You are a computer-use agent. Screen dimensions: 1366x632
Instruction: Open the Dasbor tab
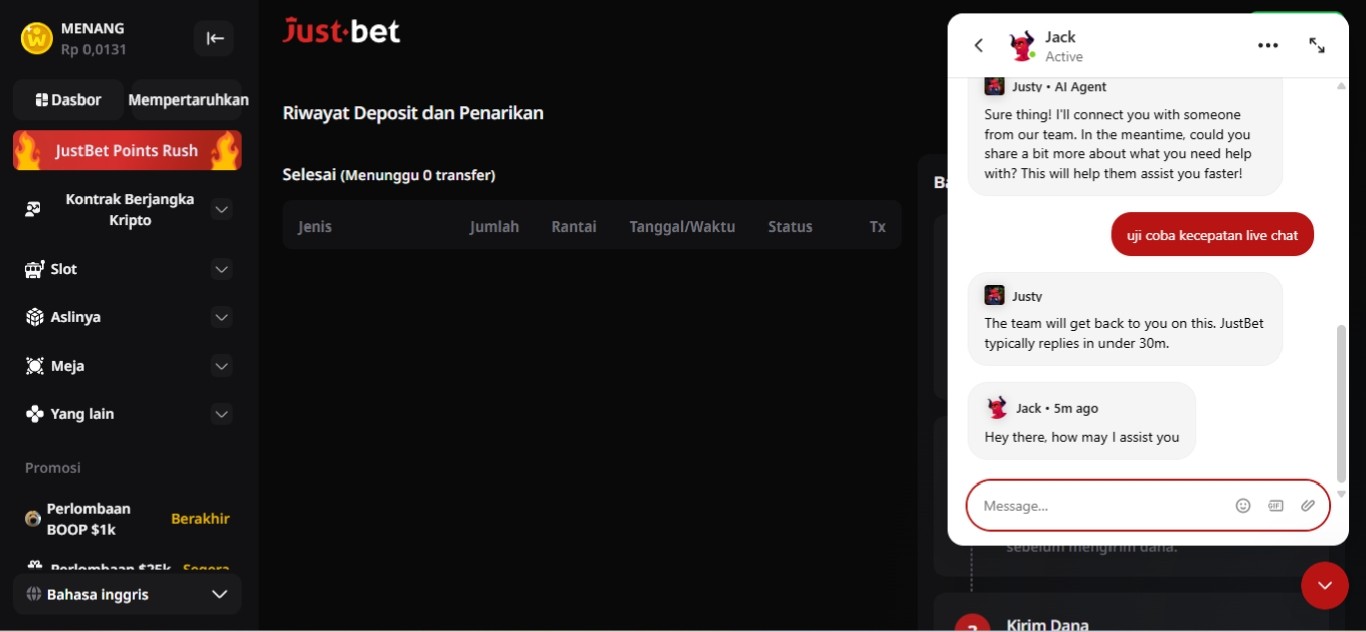point(68,100)
